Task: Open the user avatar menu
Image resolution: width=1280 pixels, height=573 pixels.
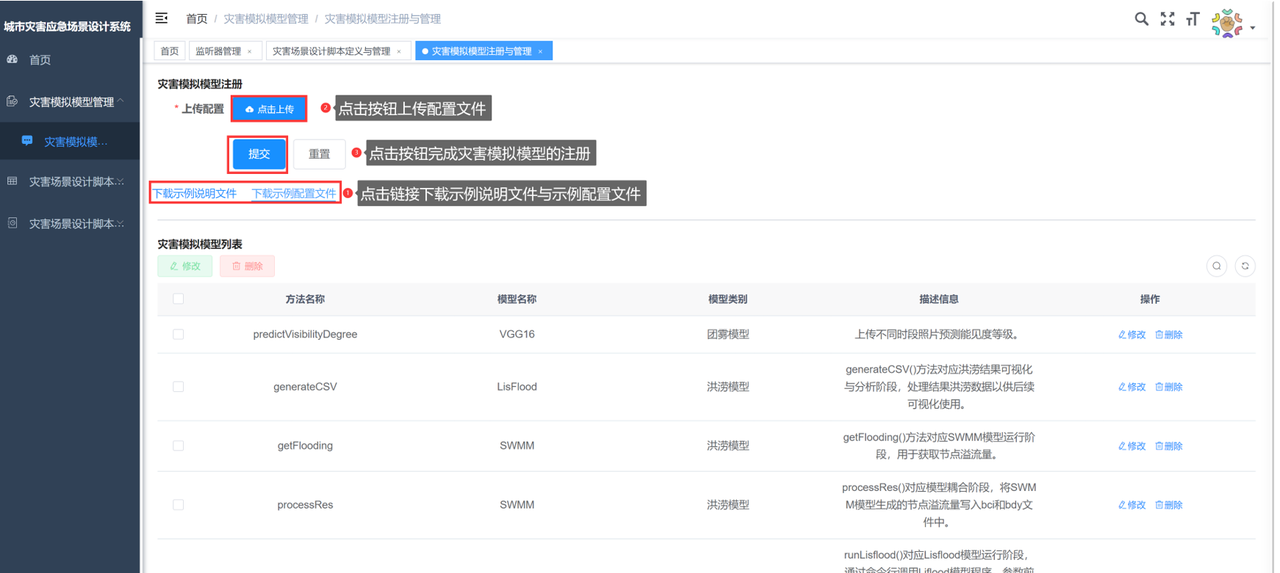Action: tap(1227, 23)
